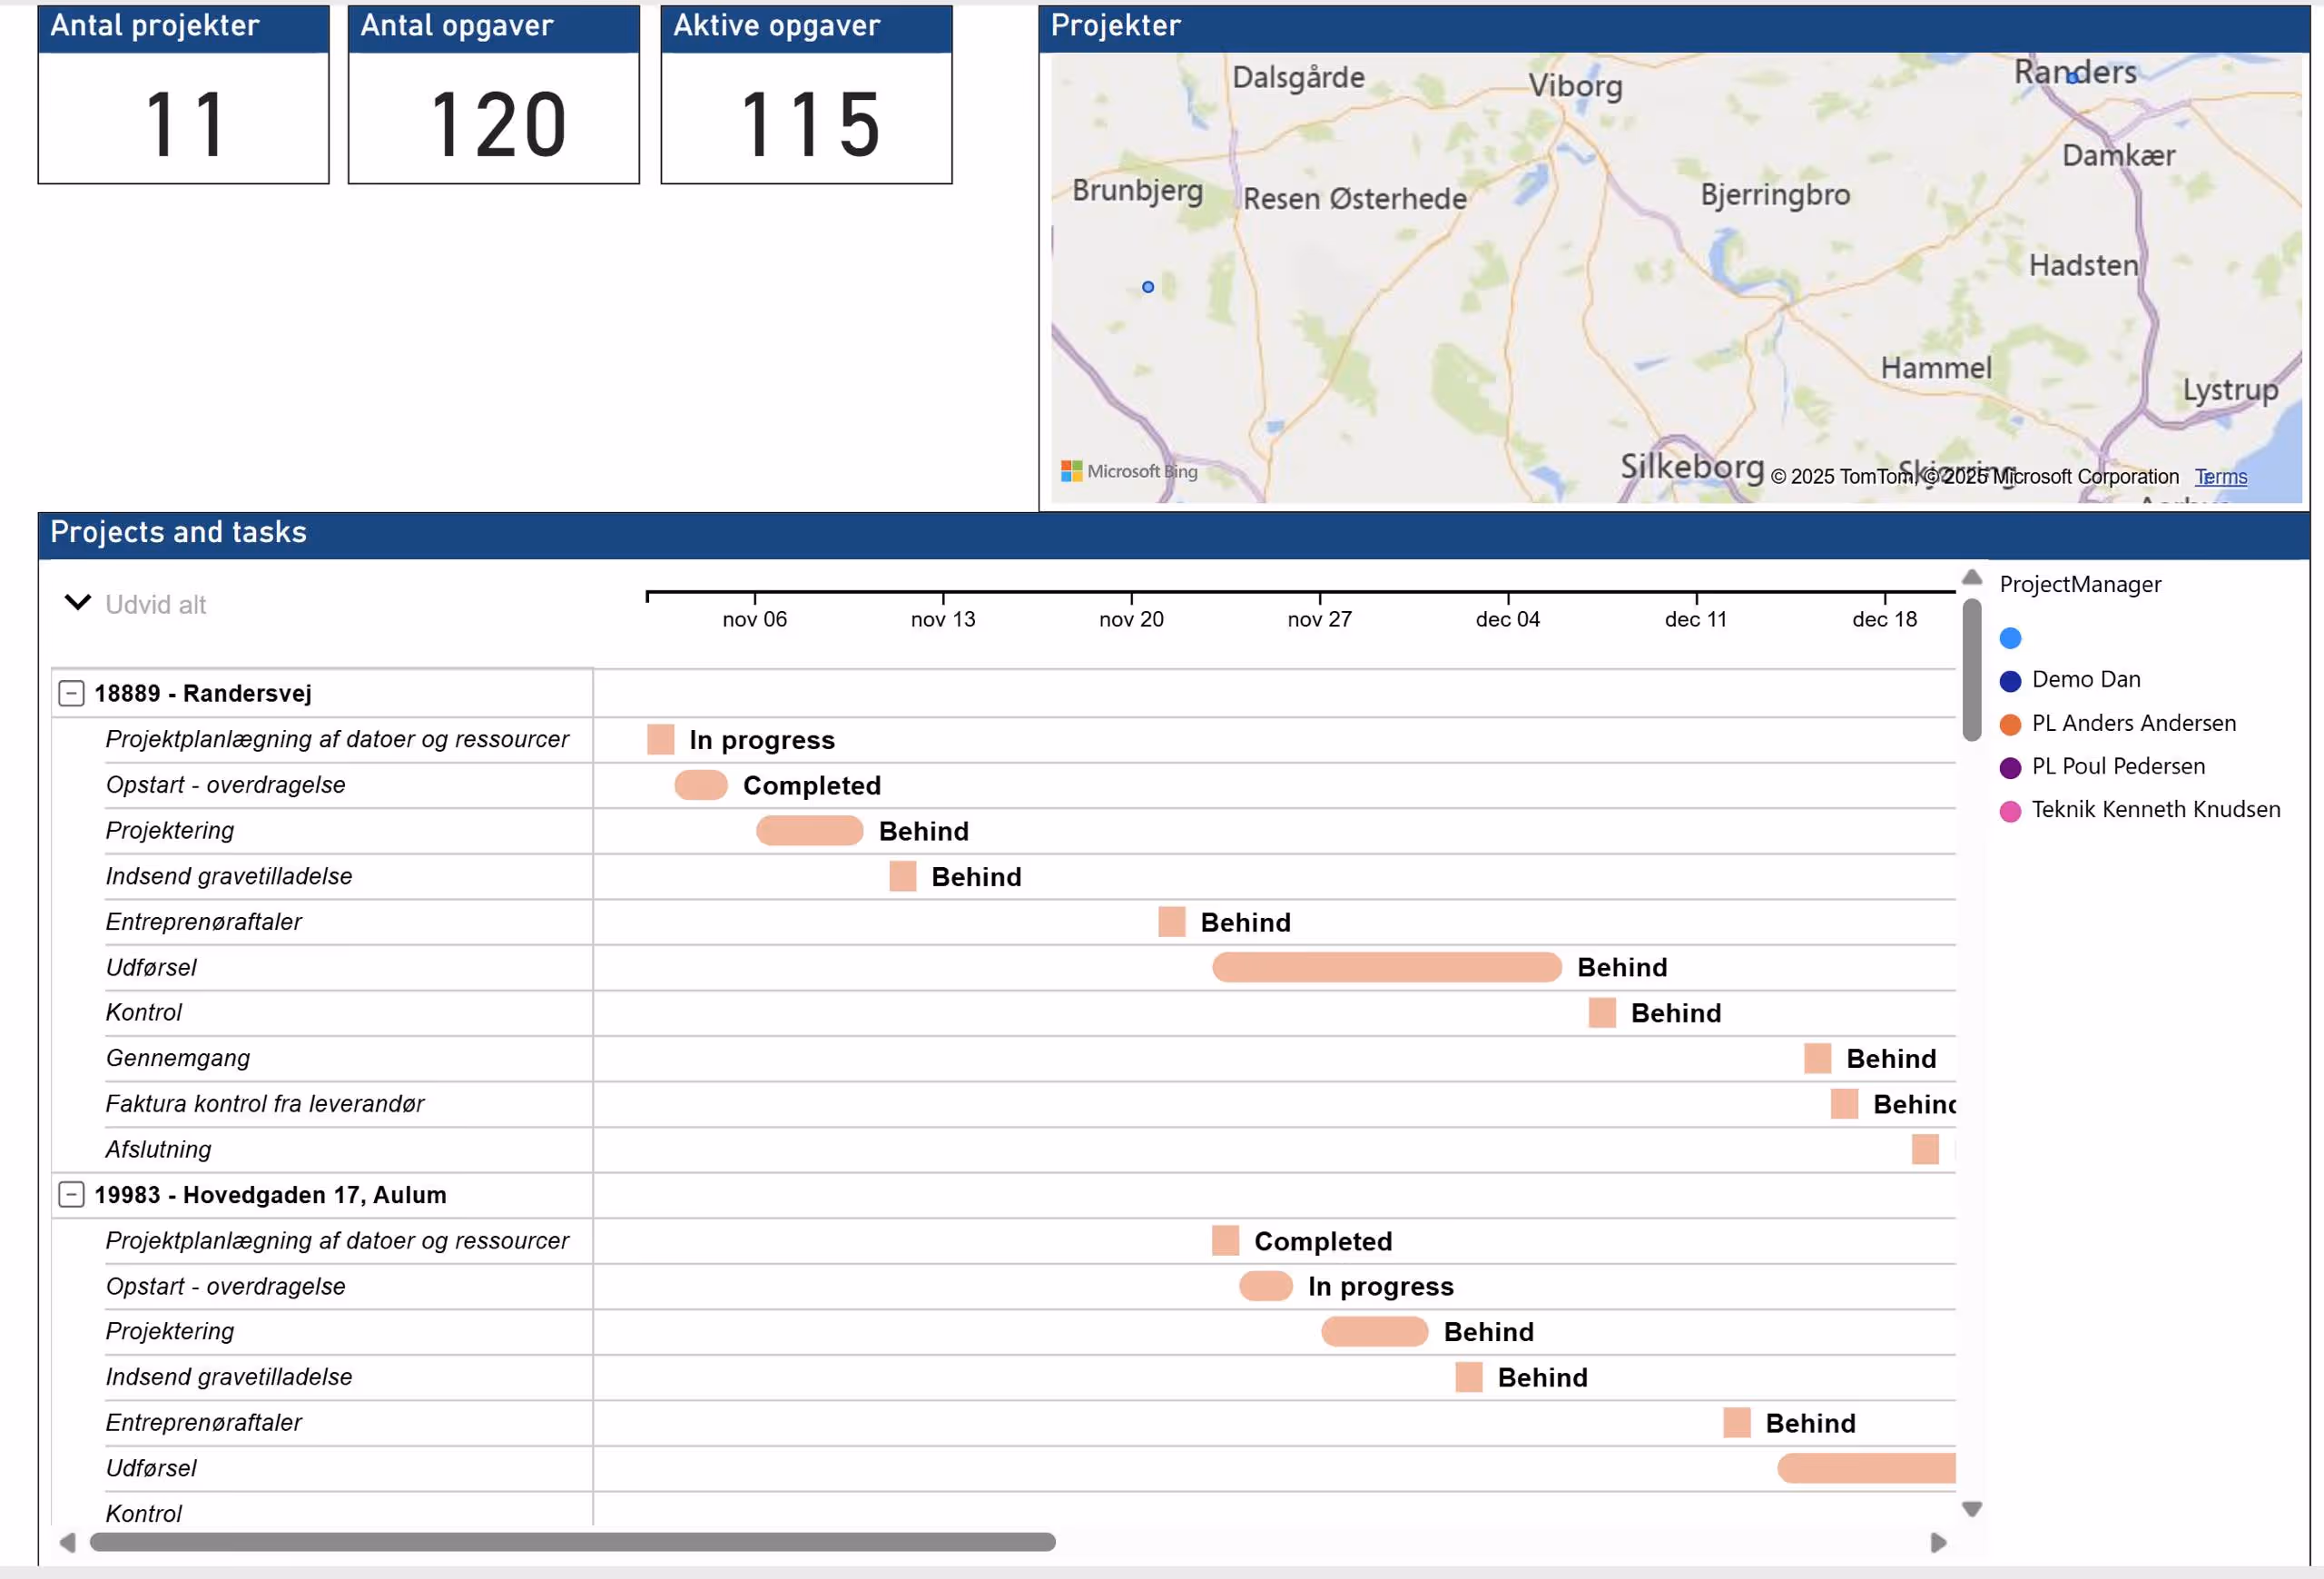Click the blue project dot on map
This screenshot has height=1579, width=2324.
tap(1148, 287)
